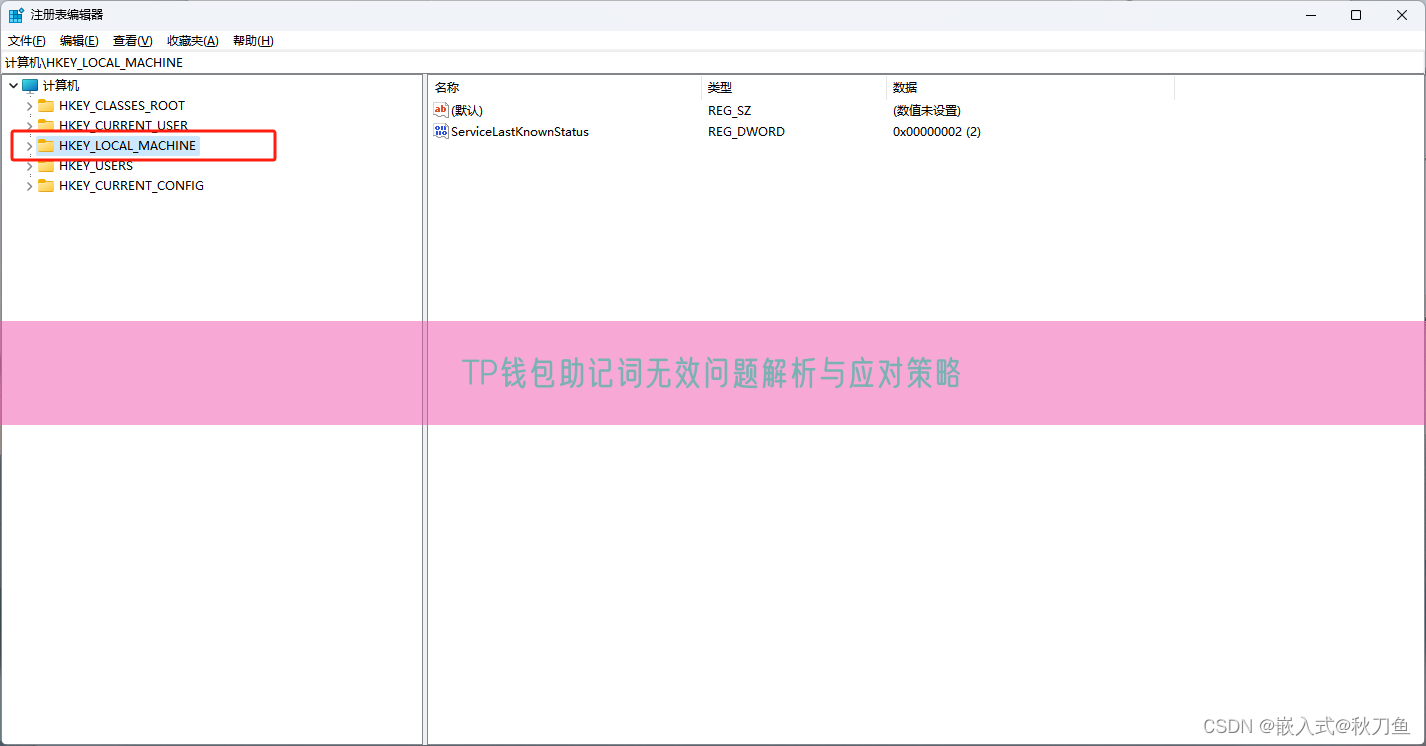Open the 文件(F) menu

coord(27,41)
